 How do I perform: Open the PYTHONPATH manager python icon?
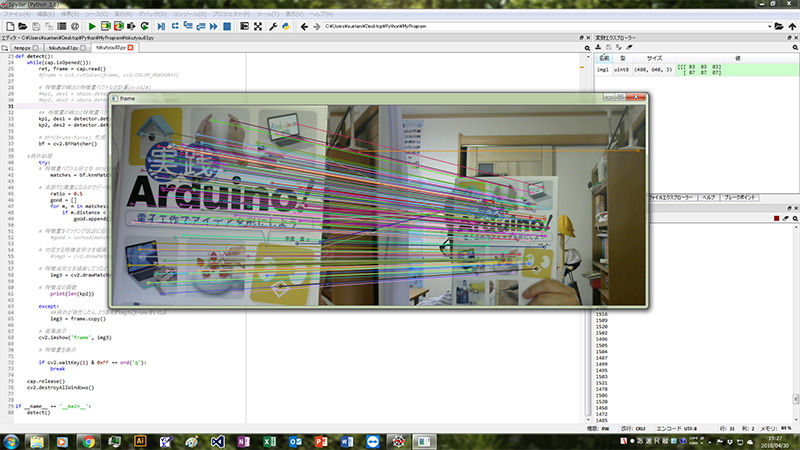286,26
